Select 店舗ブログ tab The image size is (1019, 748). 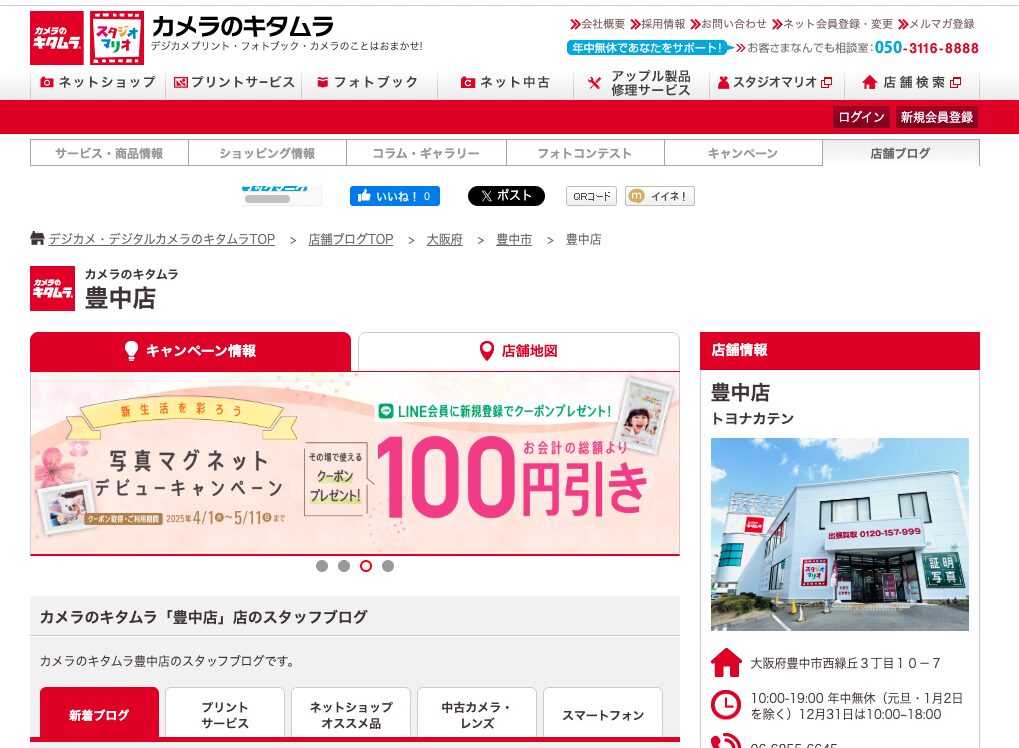[901, 153]
